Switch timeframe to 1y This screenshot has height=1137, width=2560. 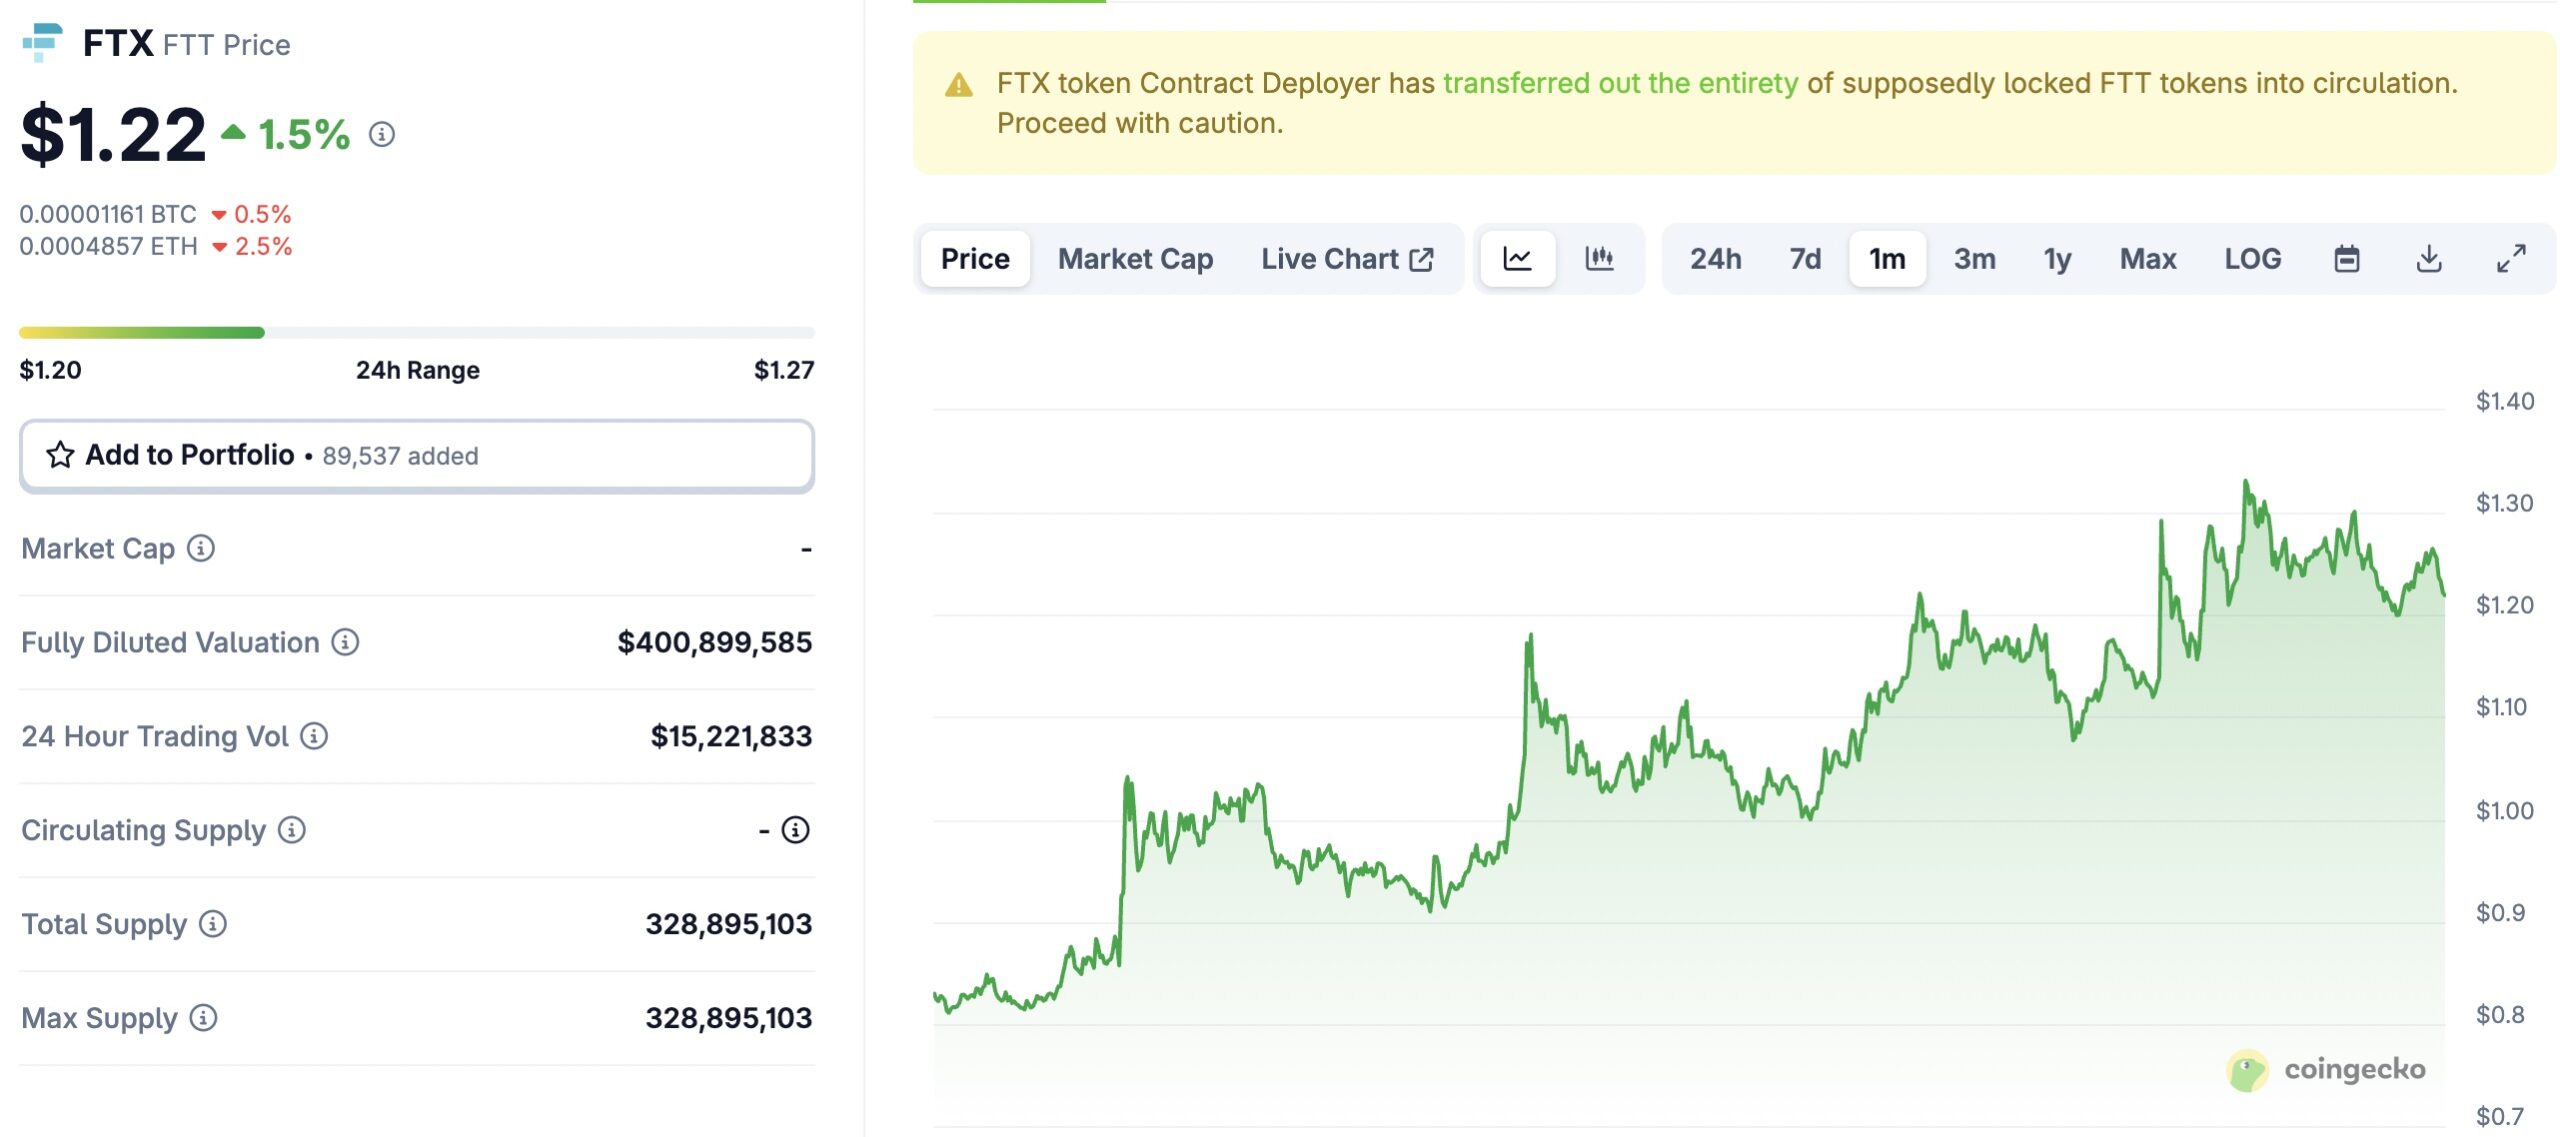pos(2056,258)
